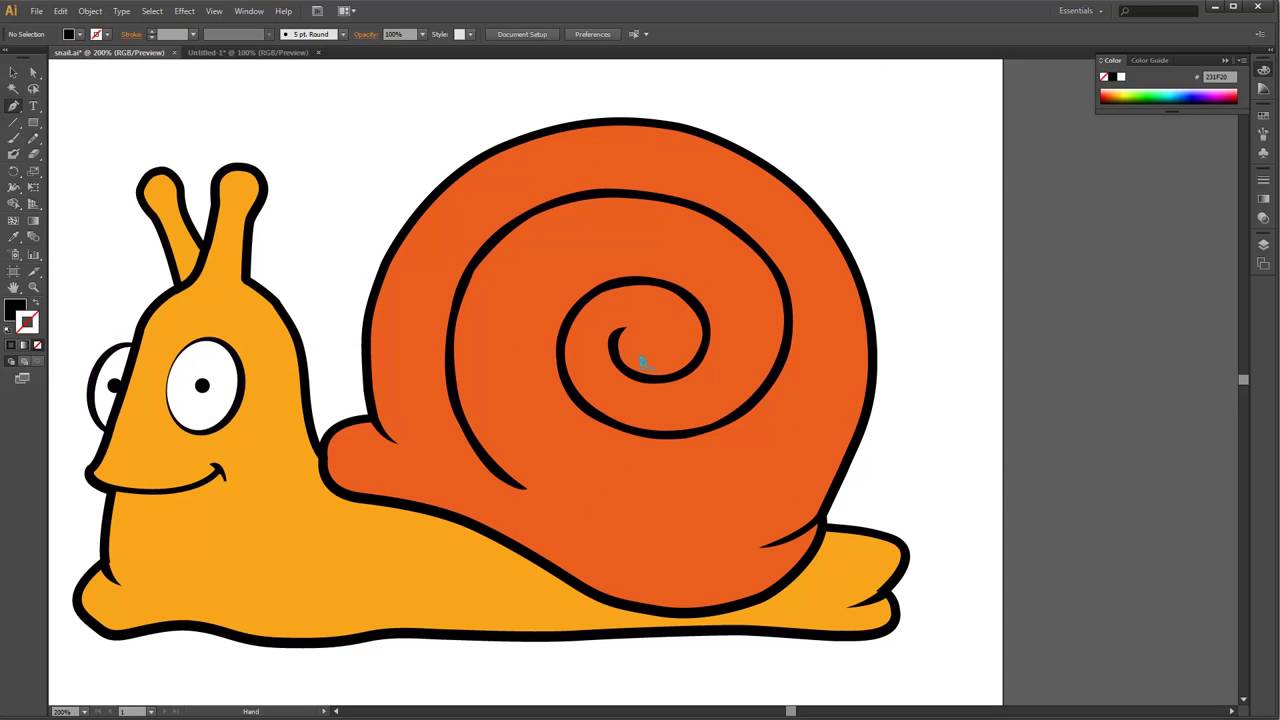Change screen mode at toolbox bottom
The image size is (1280, 720).
pos(22,378)
